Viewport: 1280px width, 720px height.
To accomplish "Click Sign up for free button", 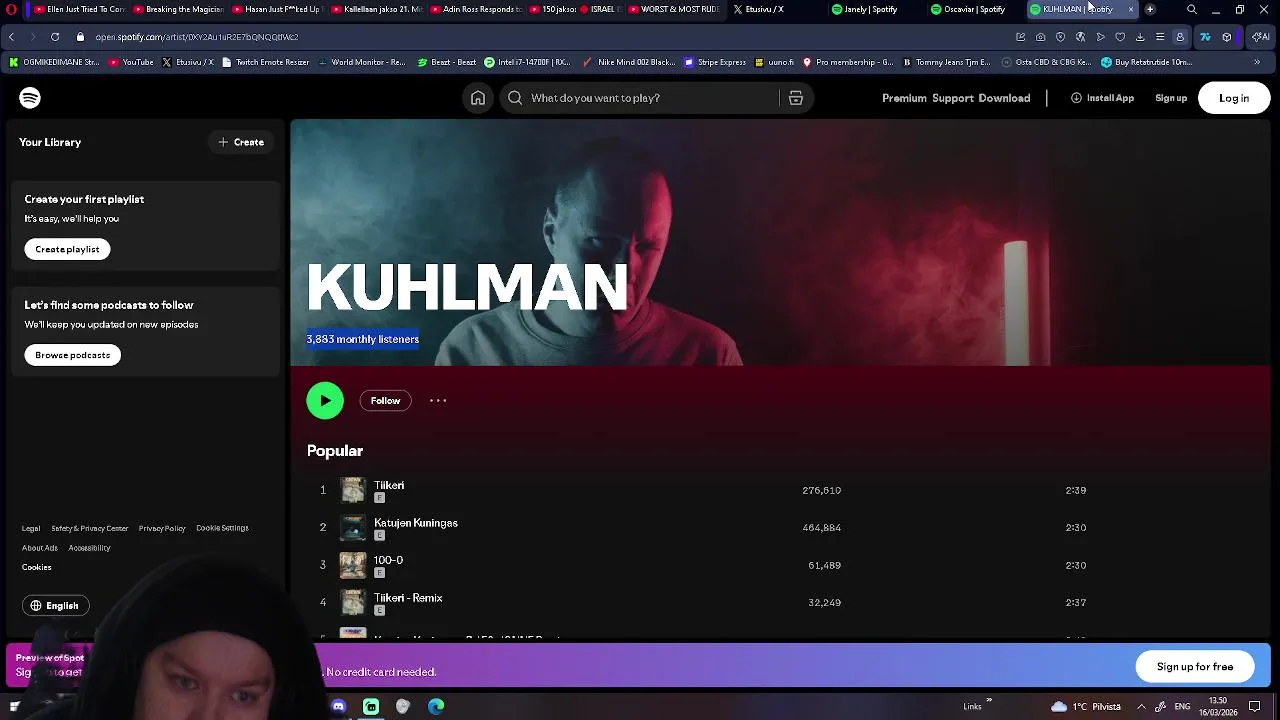I will pos(1195,667).
